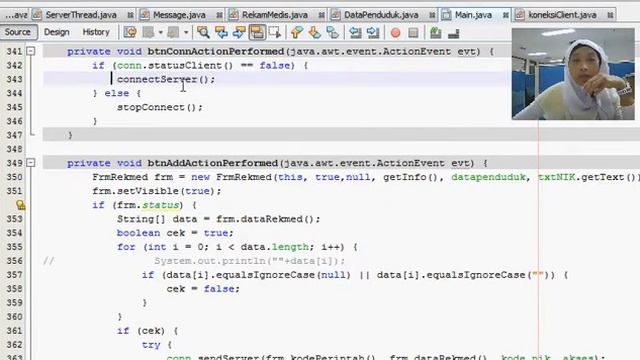Screen dimensions: 640x360
Task: Click the lightbulb hint icon beside frm.status
Action: click(x=20, y=205)
